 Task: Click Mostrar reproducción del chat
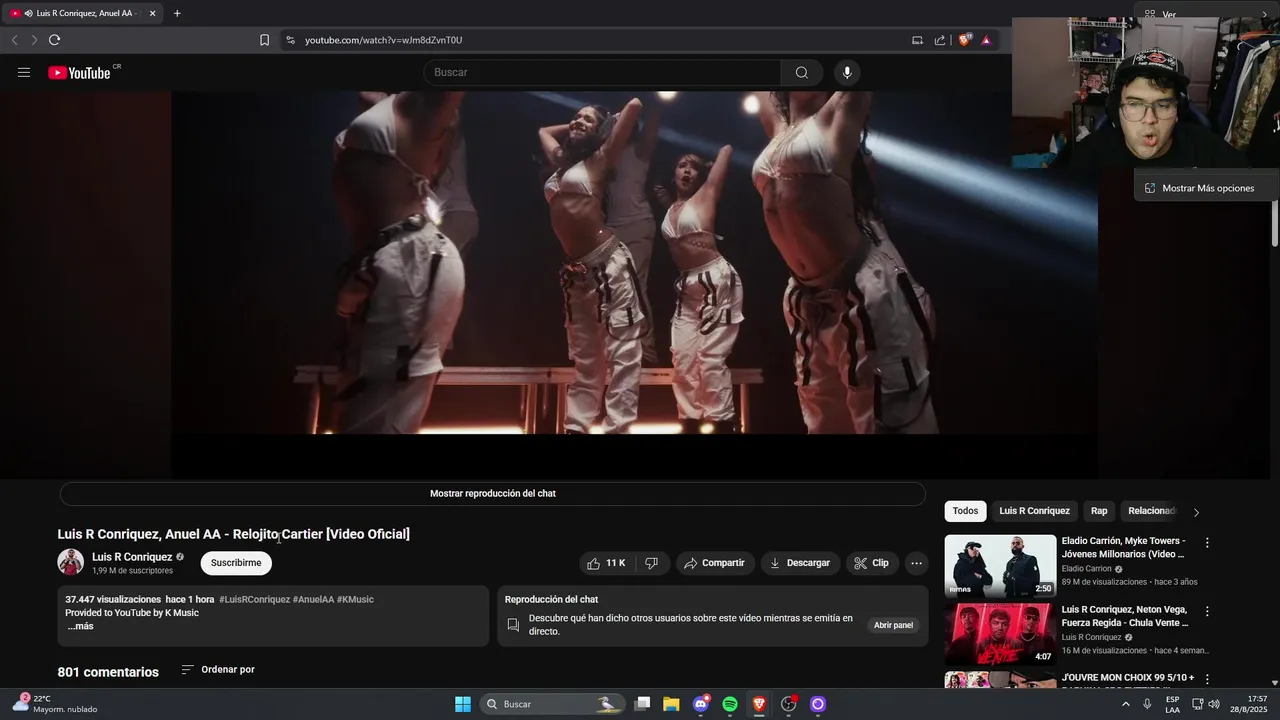[x=493, y=493]
